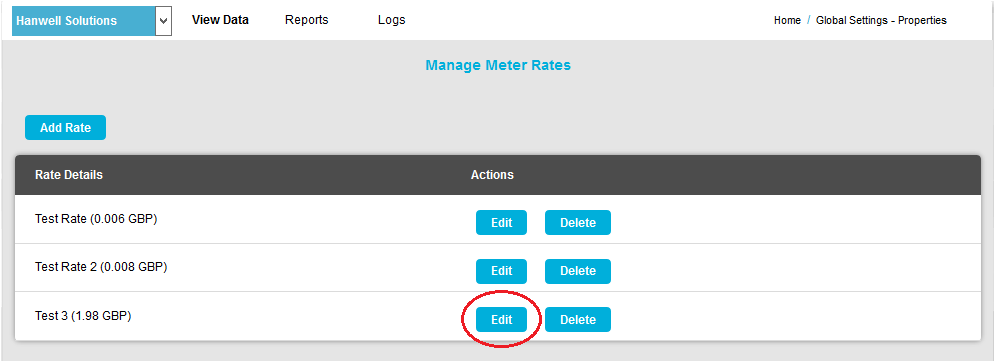Open the Logs menu
996x361 pixels.
391,20
